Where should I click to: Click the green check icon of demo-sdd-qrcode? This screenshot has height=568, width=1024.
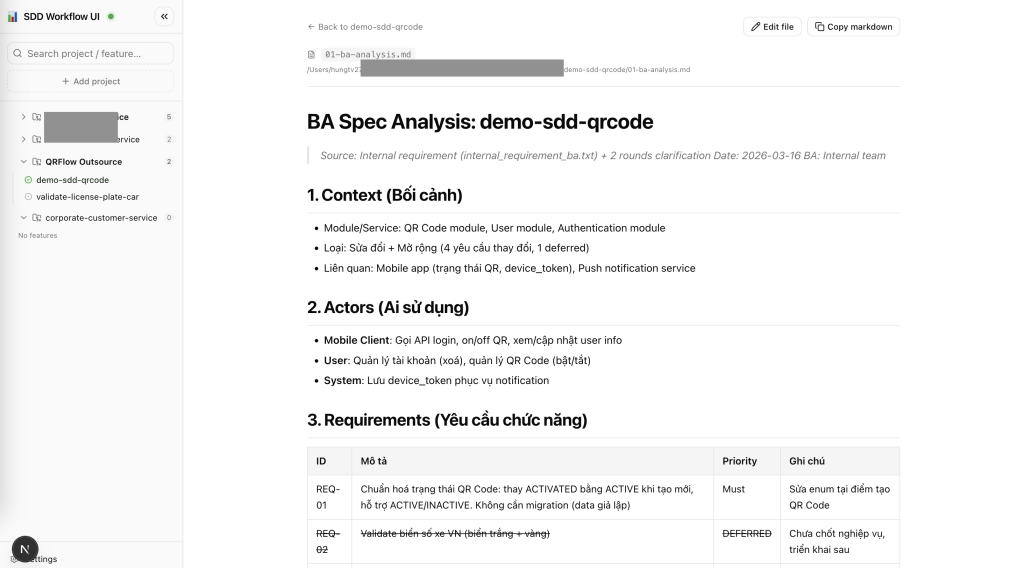[x=28, y=180]
